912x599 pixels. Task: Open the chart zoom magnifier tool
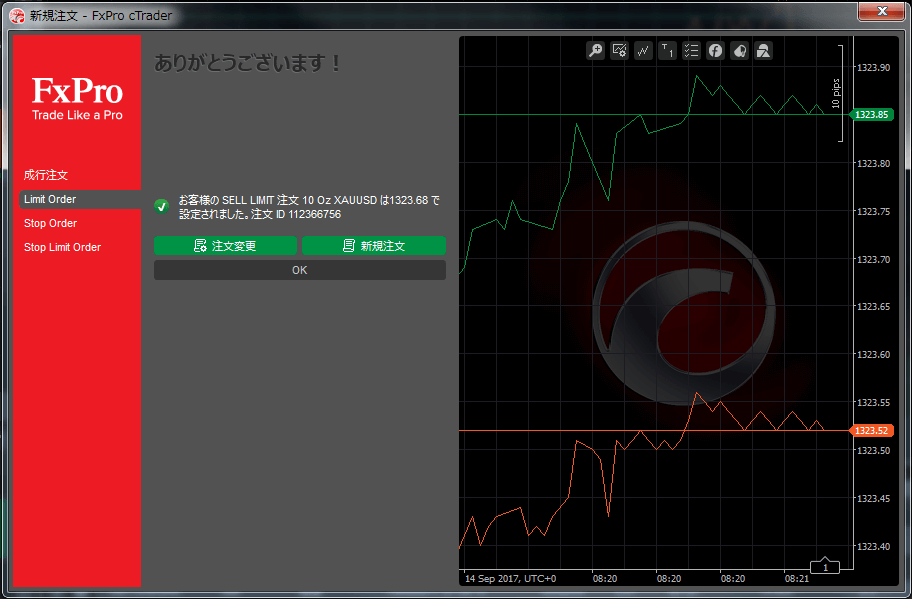(x=596, y=51)
